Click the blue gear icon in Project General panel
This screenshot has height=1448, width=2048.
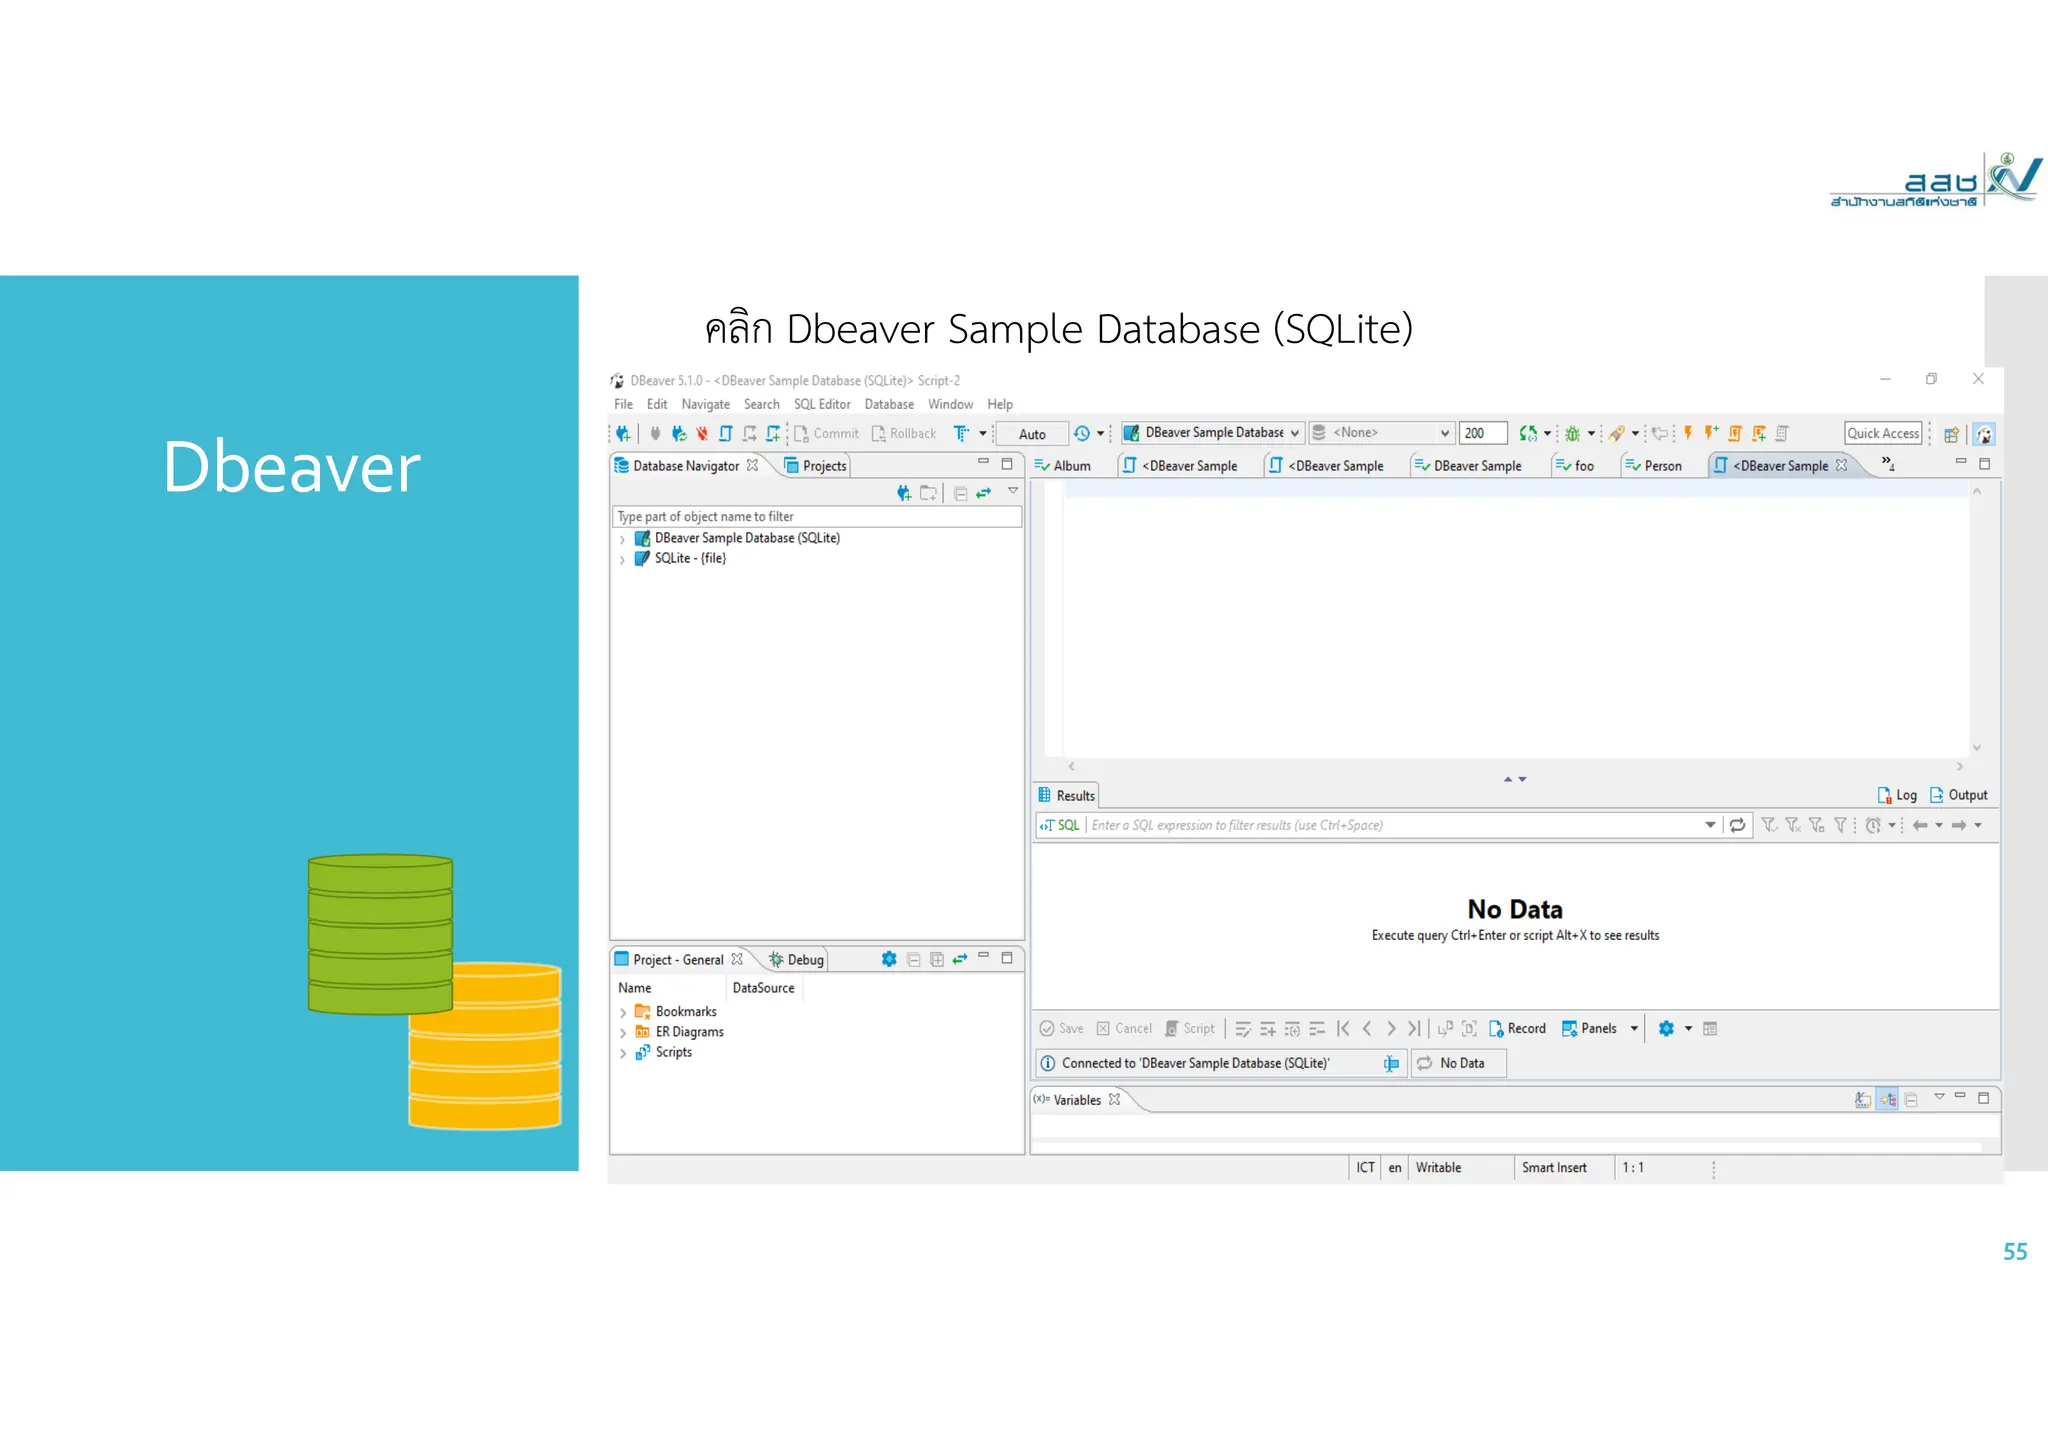pos(889,959)
